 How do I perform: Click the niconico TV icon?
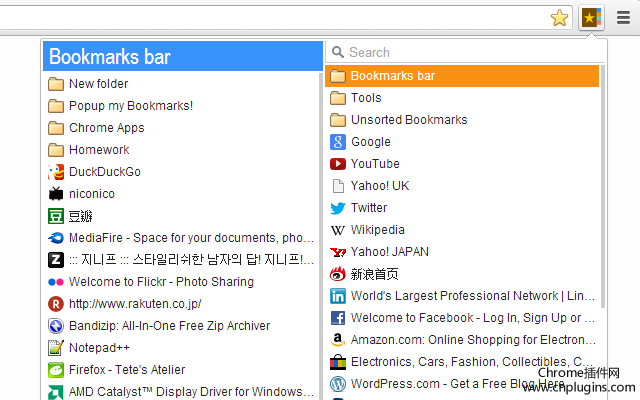(56, 194)
